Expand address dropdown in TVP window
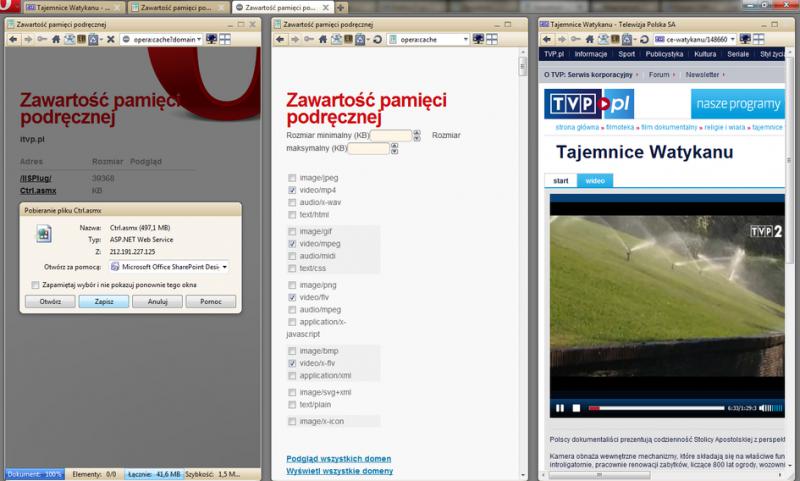800x481 pixels. coord(733,39)
